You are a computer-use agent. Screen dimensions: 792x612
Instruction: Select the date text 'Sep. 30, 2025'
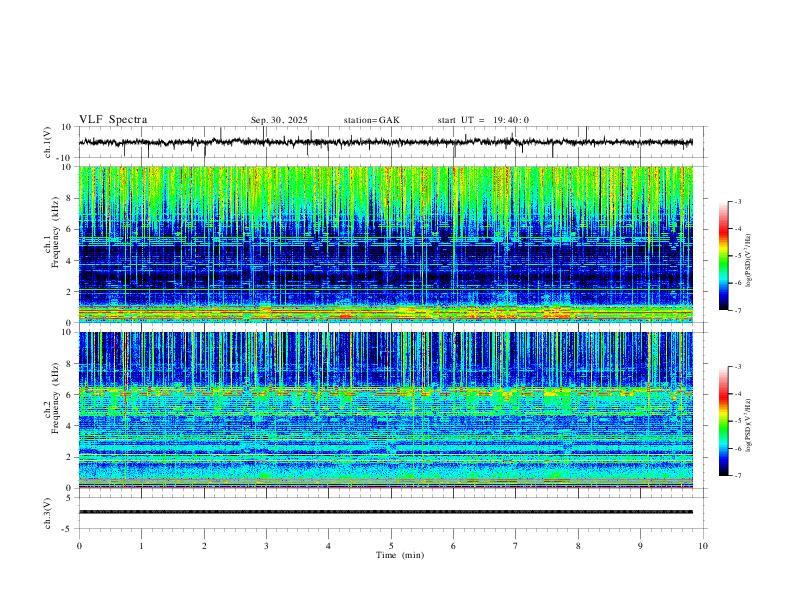(279, 120)
